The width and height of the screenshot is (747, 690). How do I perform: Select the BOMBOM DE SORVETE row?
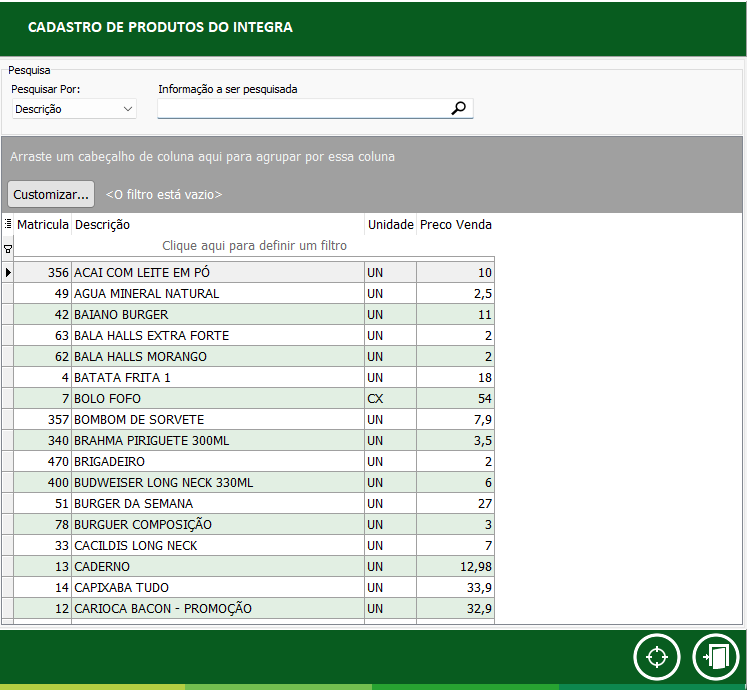coord(254,419)
